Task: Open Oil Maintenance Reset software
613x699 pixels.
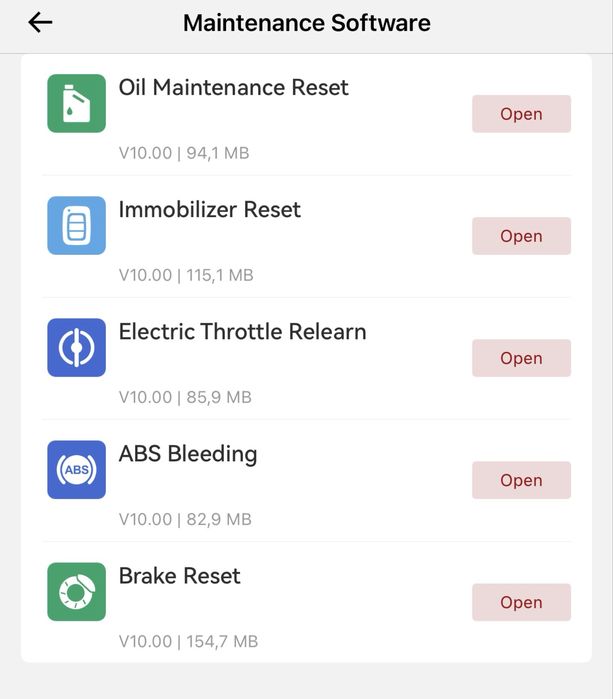Action: pos(521,114)
